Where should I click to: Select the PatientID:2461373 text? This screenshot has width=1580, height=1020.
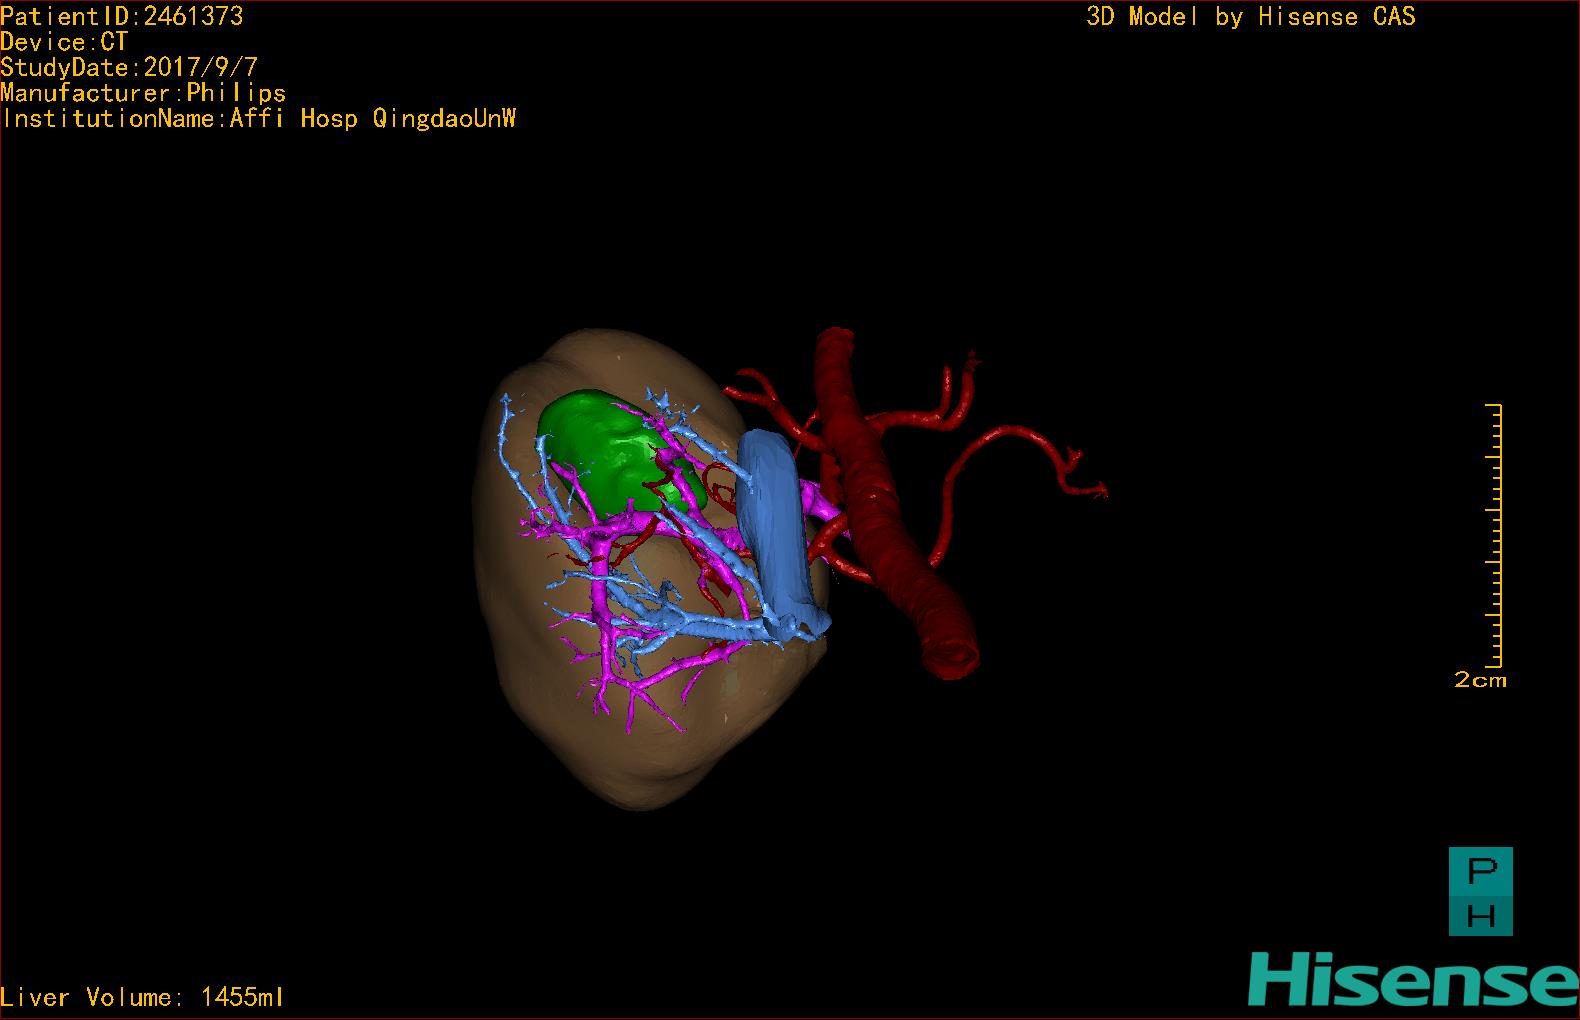tap(122, 16)
